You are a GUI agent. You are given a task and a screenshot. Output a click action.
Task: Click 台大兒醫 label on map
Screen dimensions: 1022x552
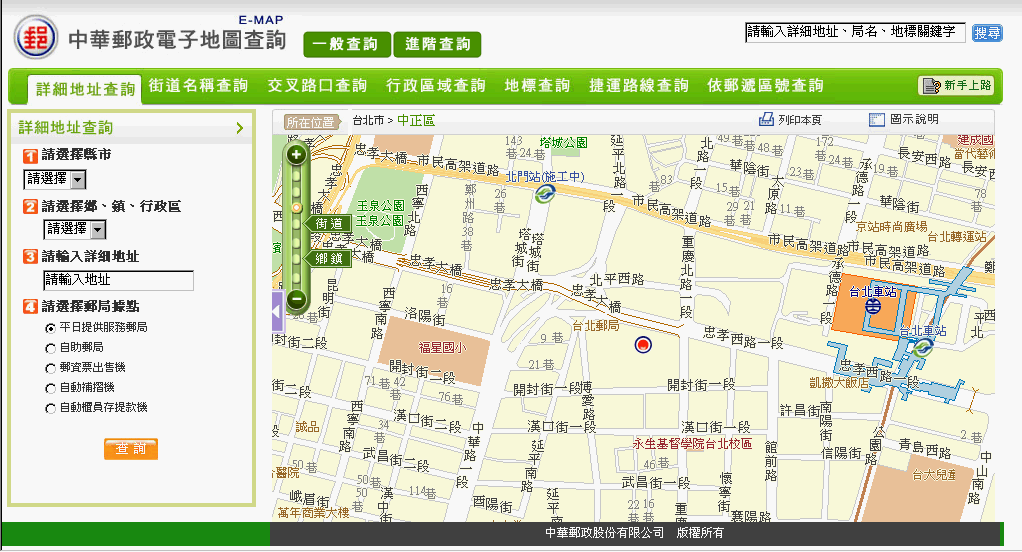(934, 475)
